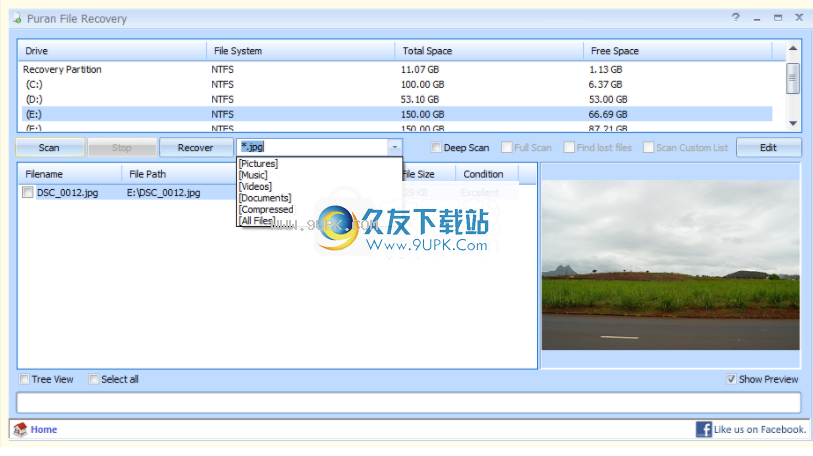813x456 pixels.
Task: Click the drive list scrollbar thumb
Action: pos(792,78)
